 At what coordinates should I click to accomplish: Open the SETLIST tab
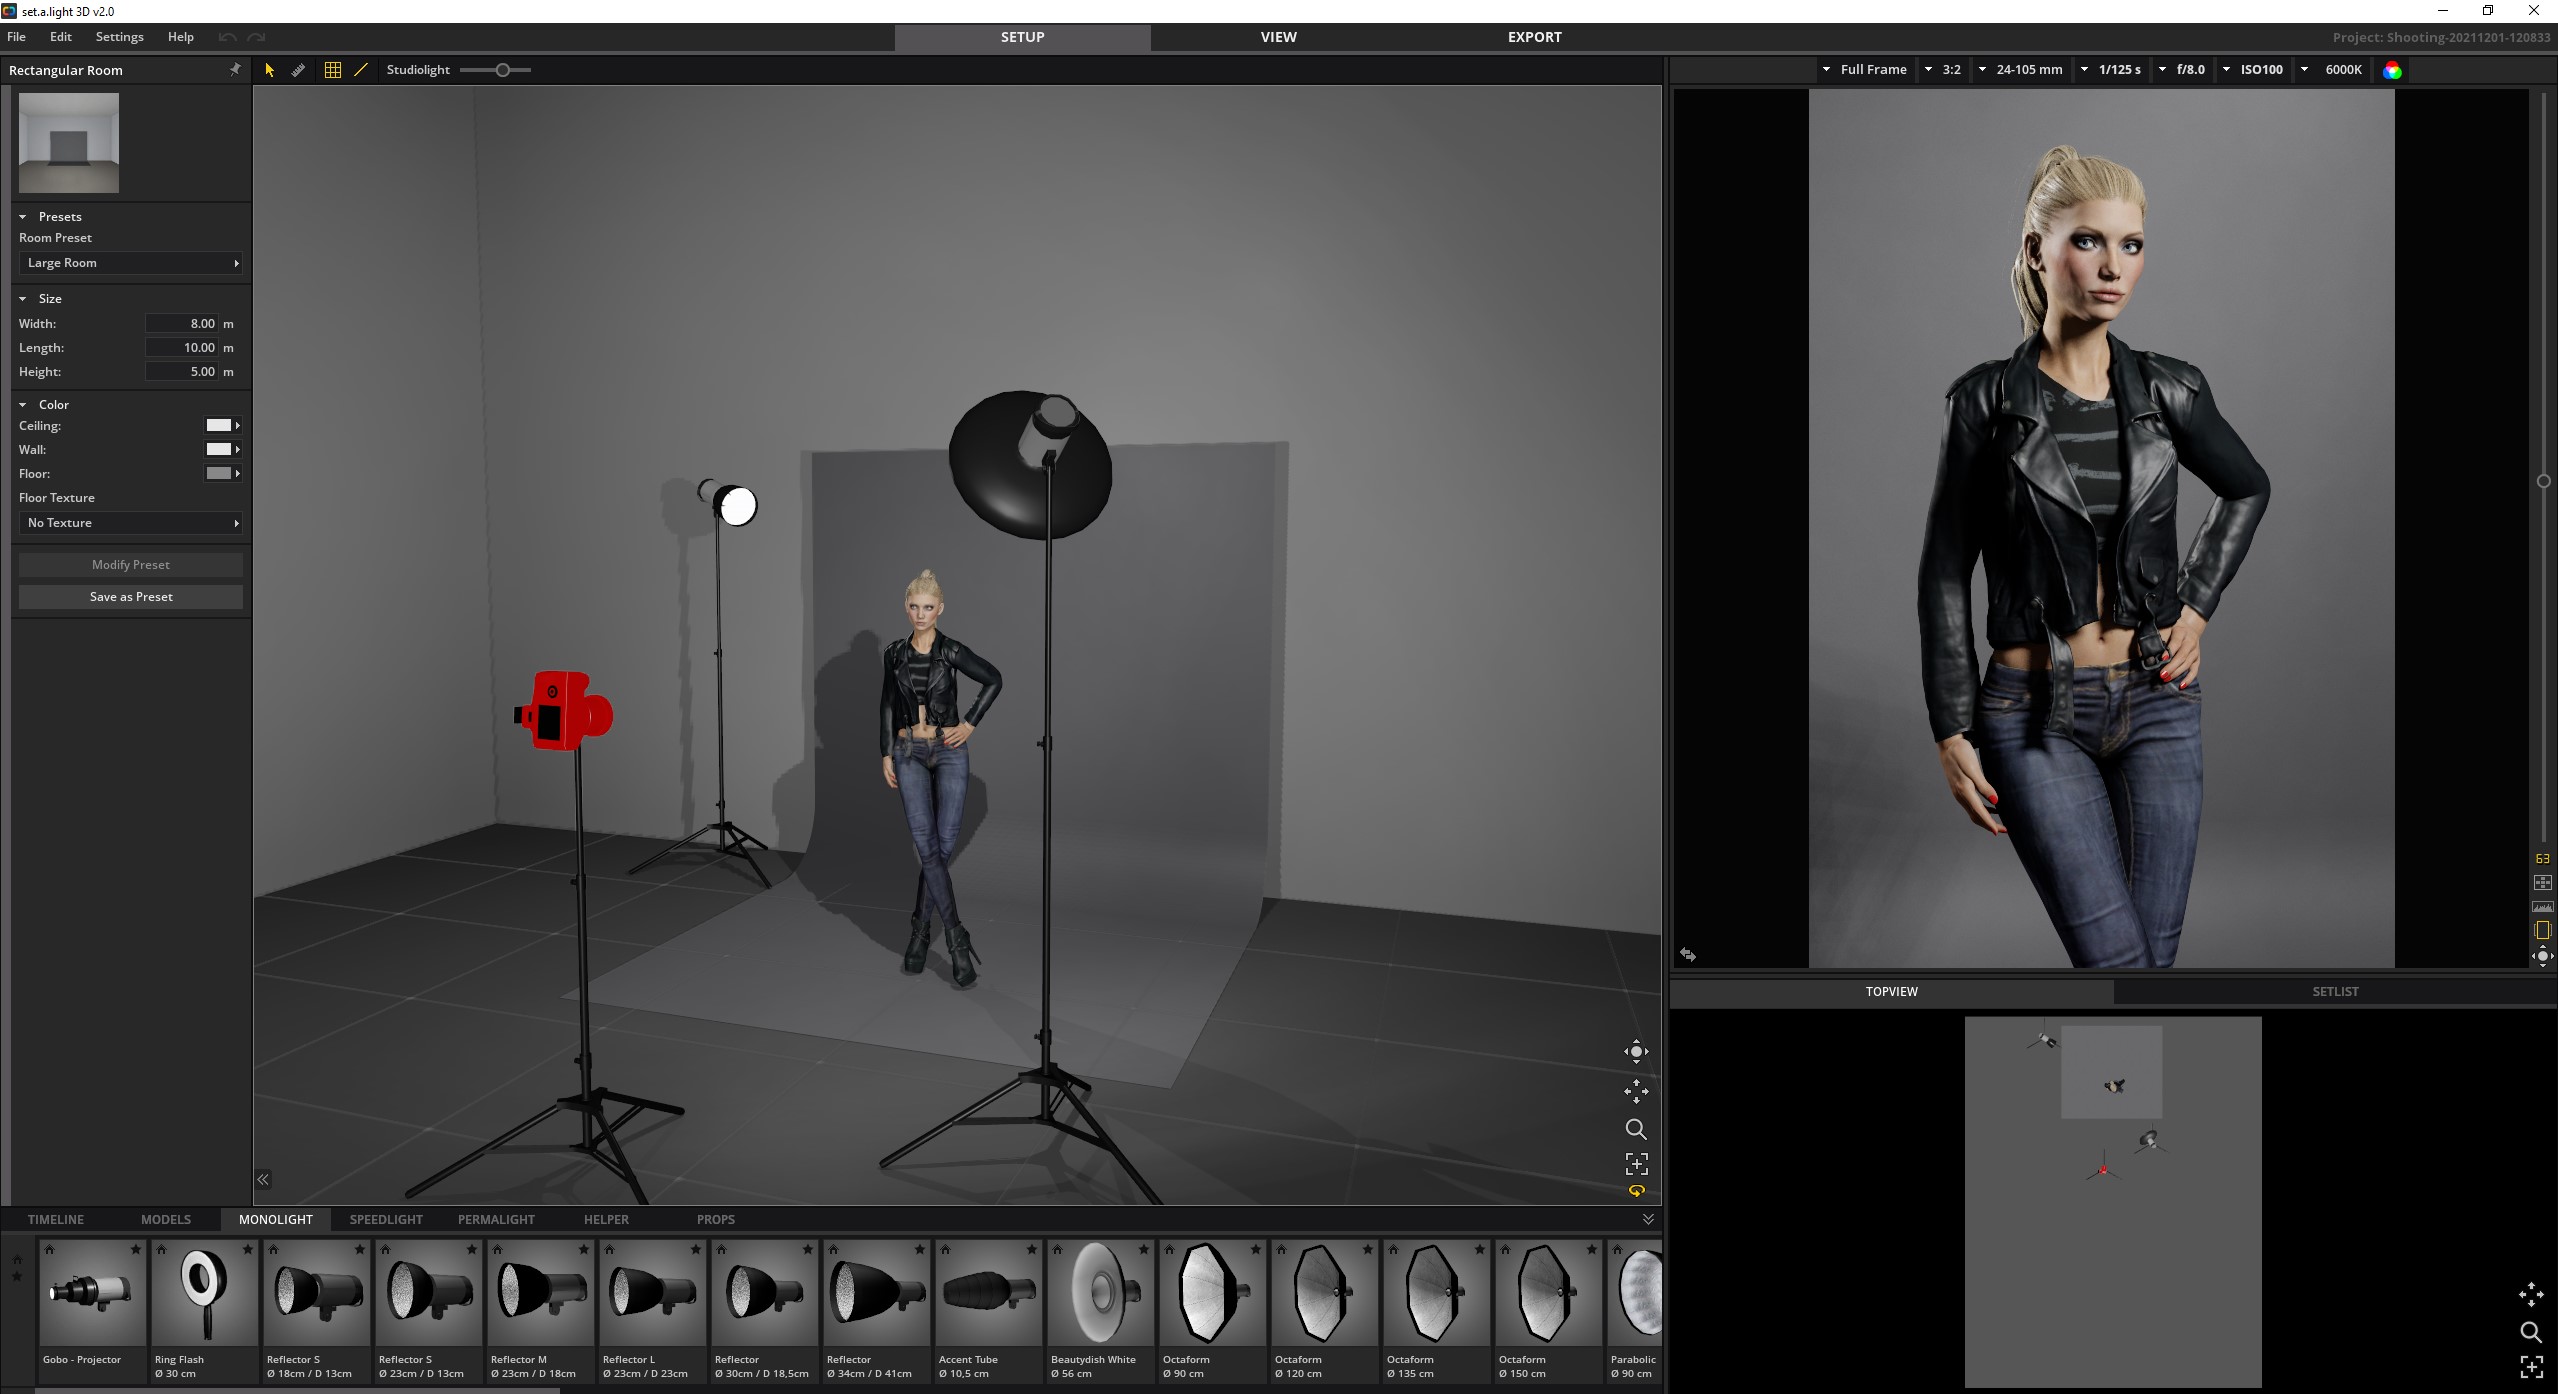point(2335,991)
